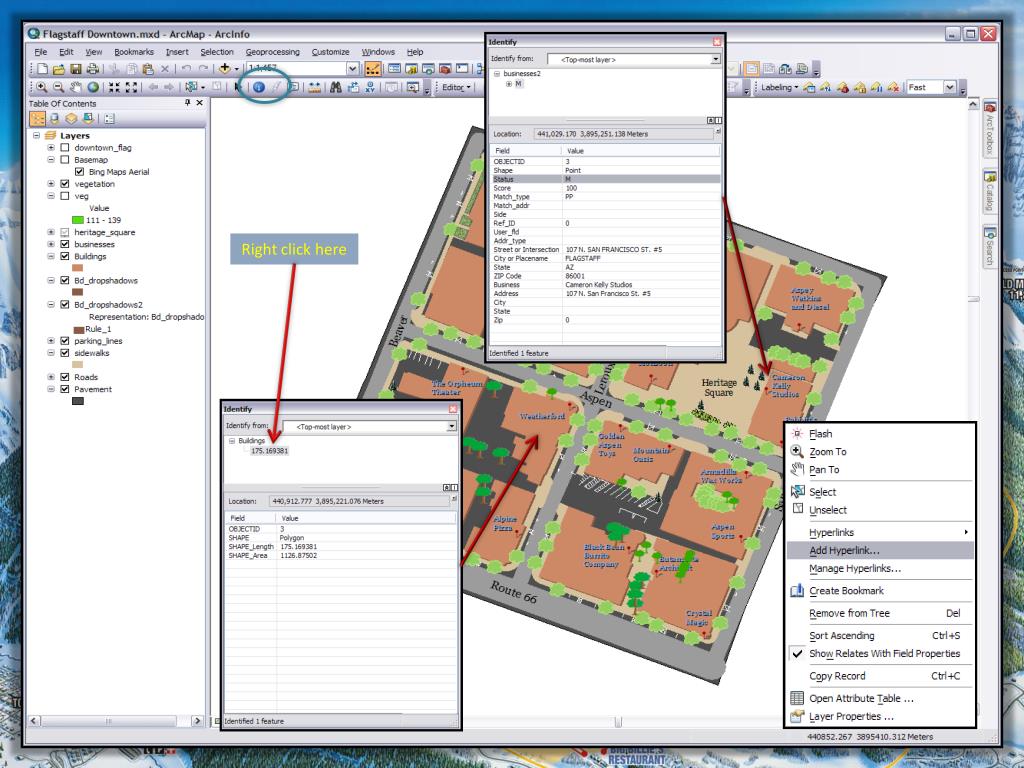
Task: Print the map using the printer icon
Action: click(x=93, y=69)
